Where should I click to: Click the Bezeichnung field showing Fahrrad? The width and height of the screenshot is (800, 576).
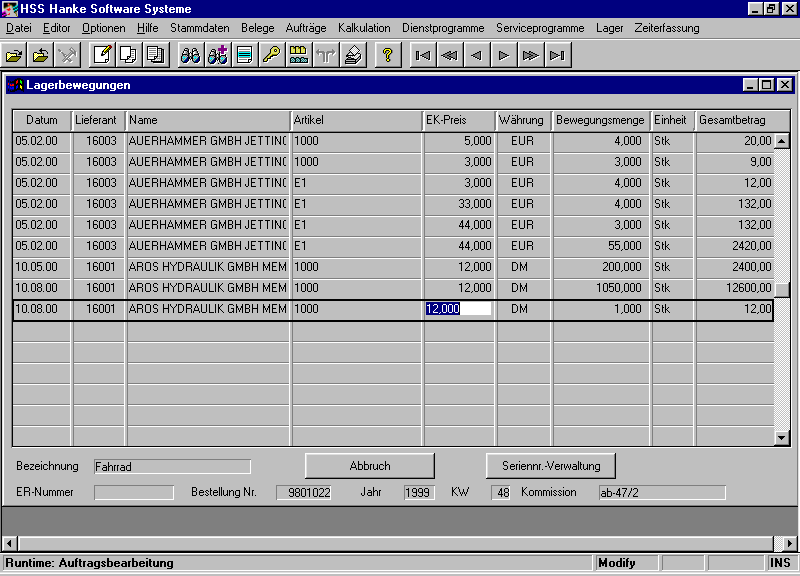tap(171, 466)
